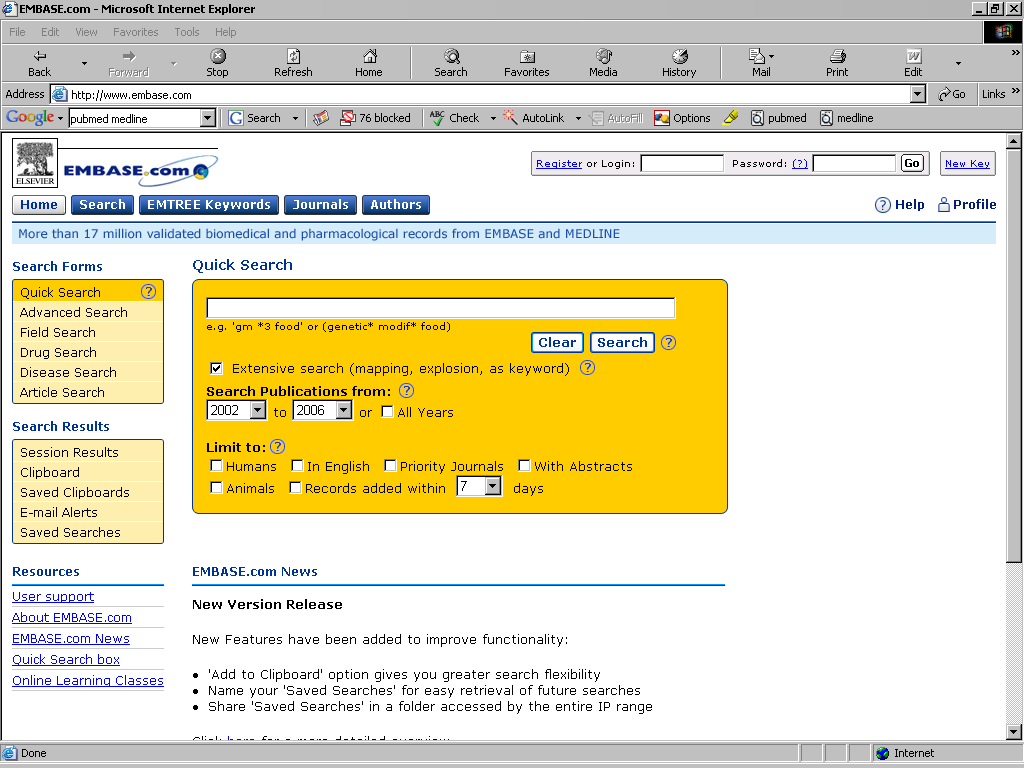Toggle the Extensive search checkbox

point(216,368)
